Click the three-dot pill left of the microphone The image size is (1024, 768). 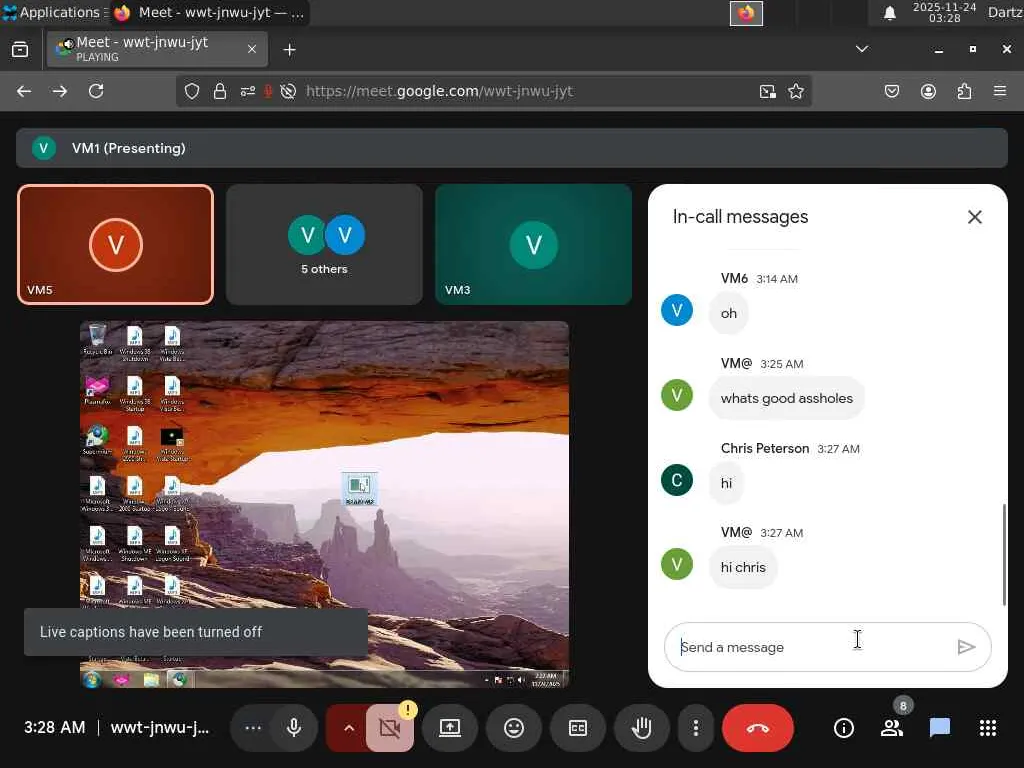click(x=253, y=728)
